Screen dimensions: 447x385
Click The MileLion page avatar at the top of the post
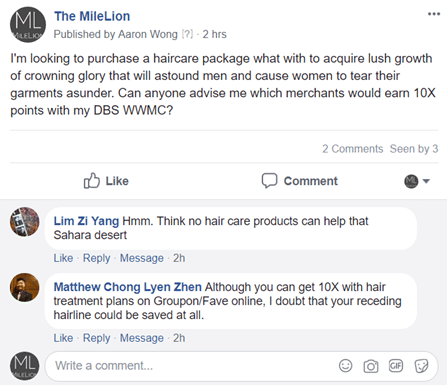pos(28,25)
